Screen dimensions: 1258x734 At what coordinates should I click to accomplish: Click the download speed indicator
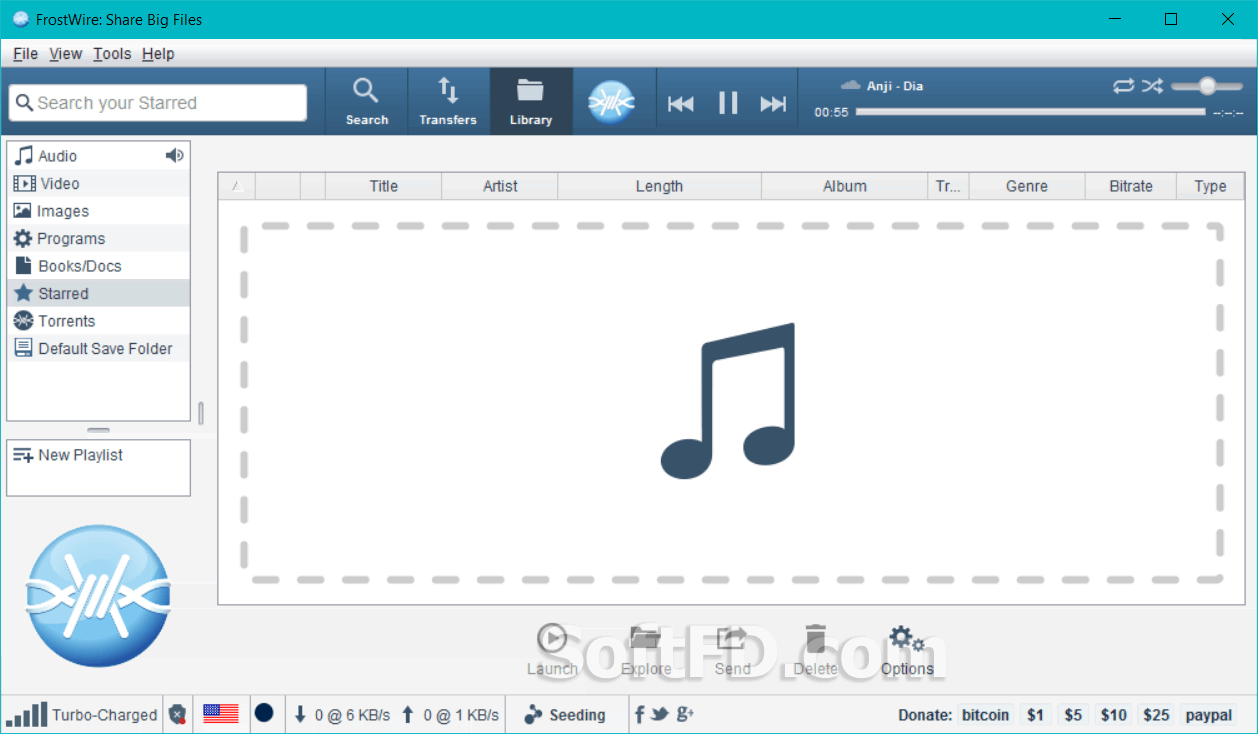(342, 715)
